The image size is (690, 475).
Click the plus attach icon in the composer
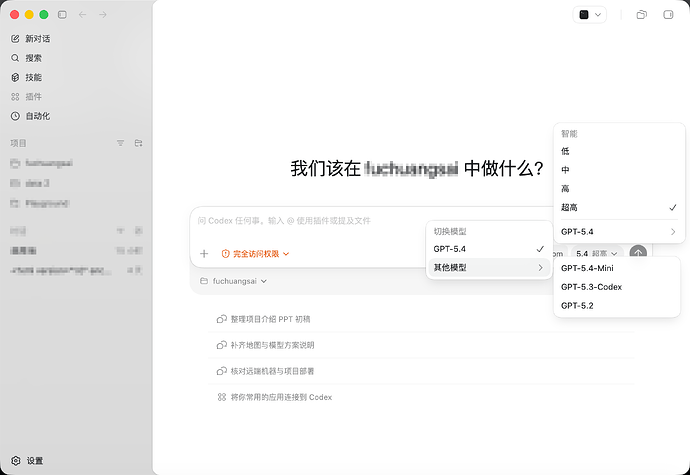[204, 254]
